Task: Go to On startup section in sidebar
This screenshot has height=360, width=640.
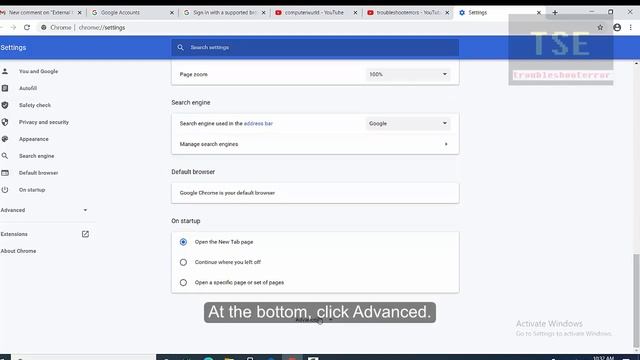Action: click(32, 190)
